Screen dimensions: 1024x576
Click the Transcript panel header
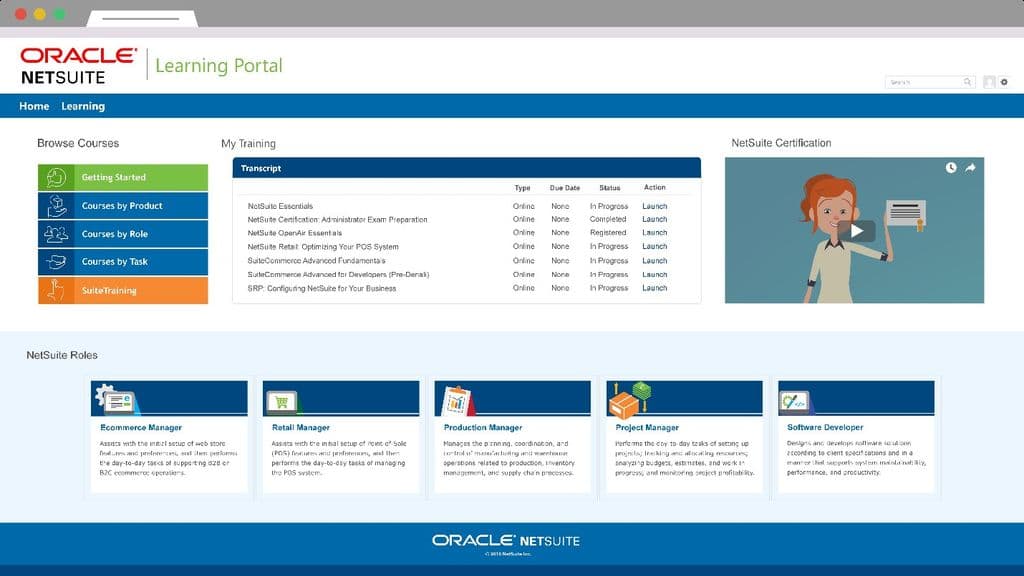tap(466, 168)
